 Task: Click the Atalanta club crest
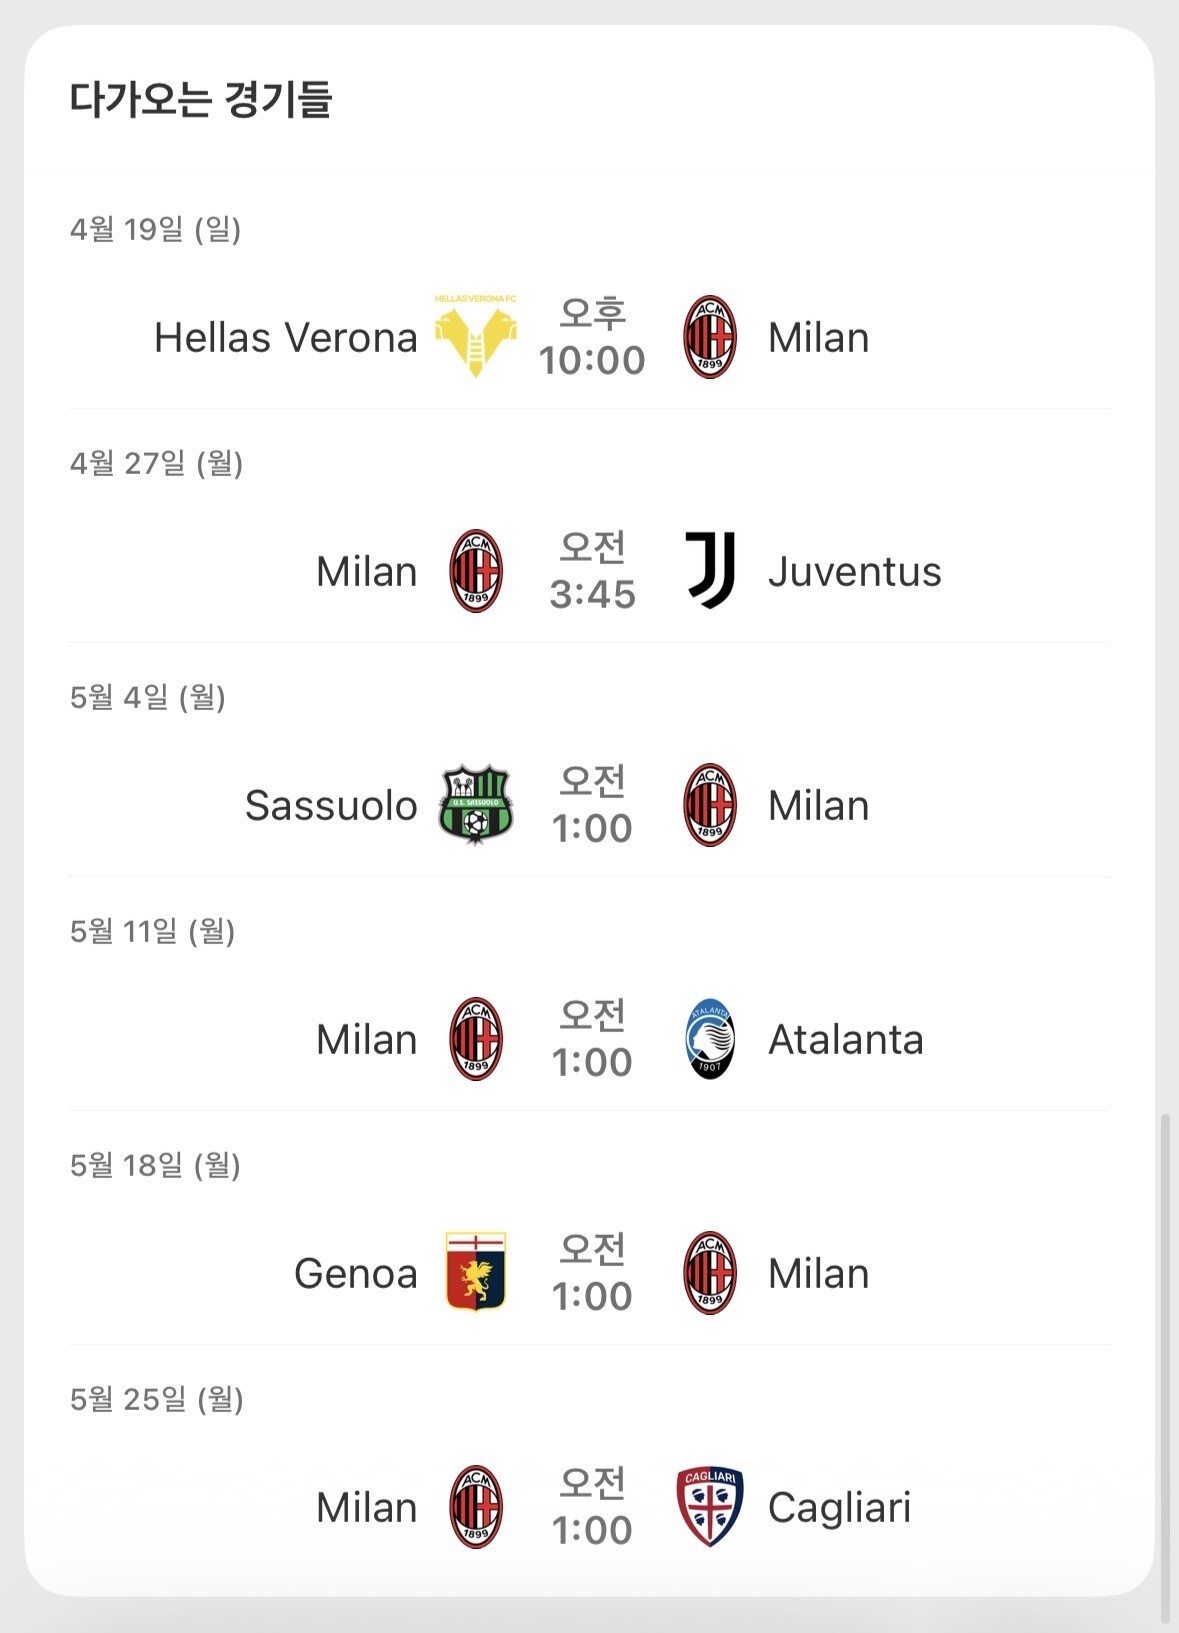point(710,1039)
